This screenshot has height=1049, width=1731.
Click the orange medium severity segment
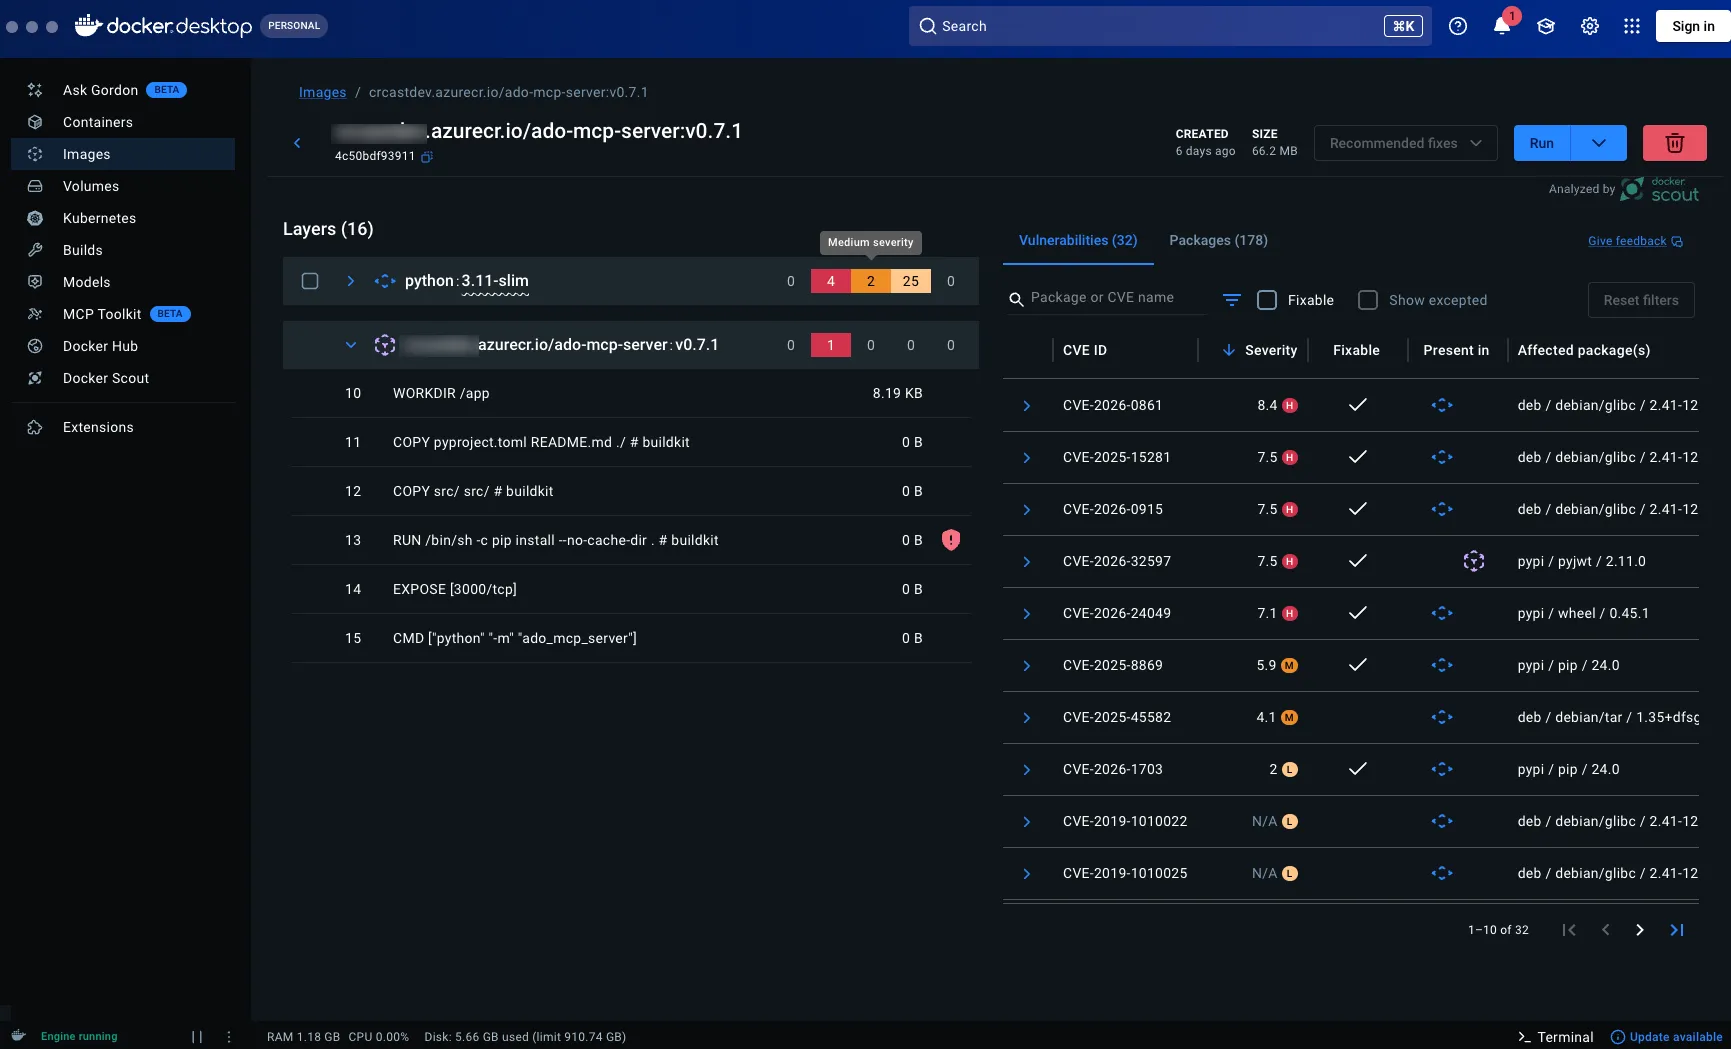point(870,281)
